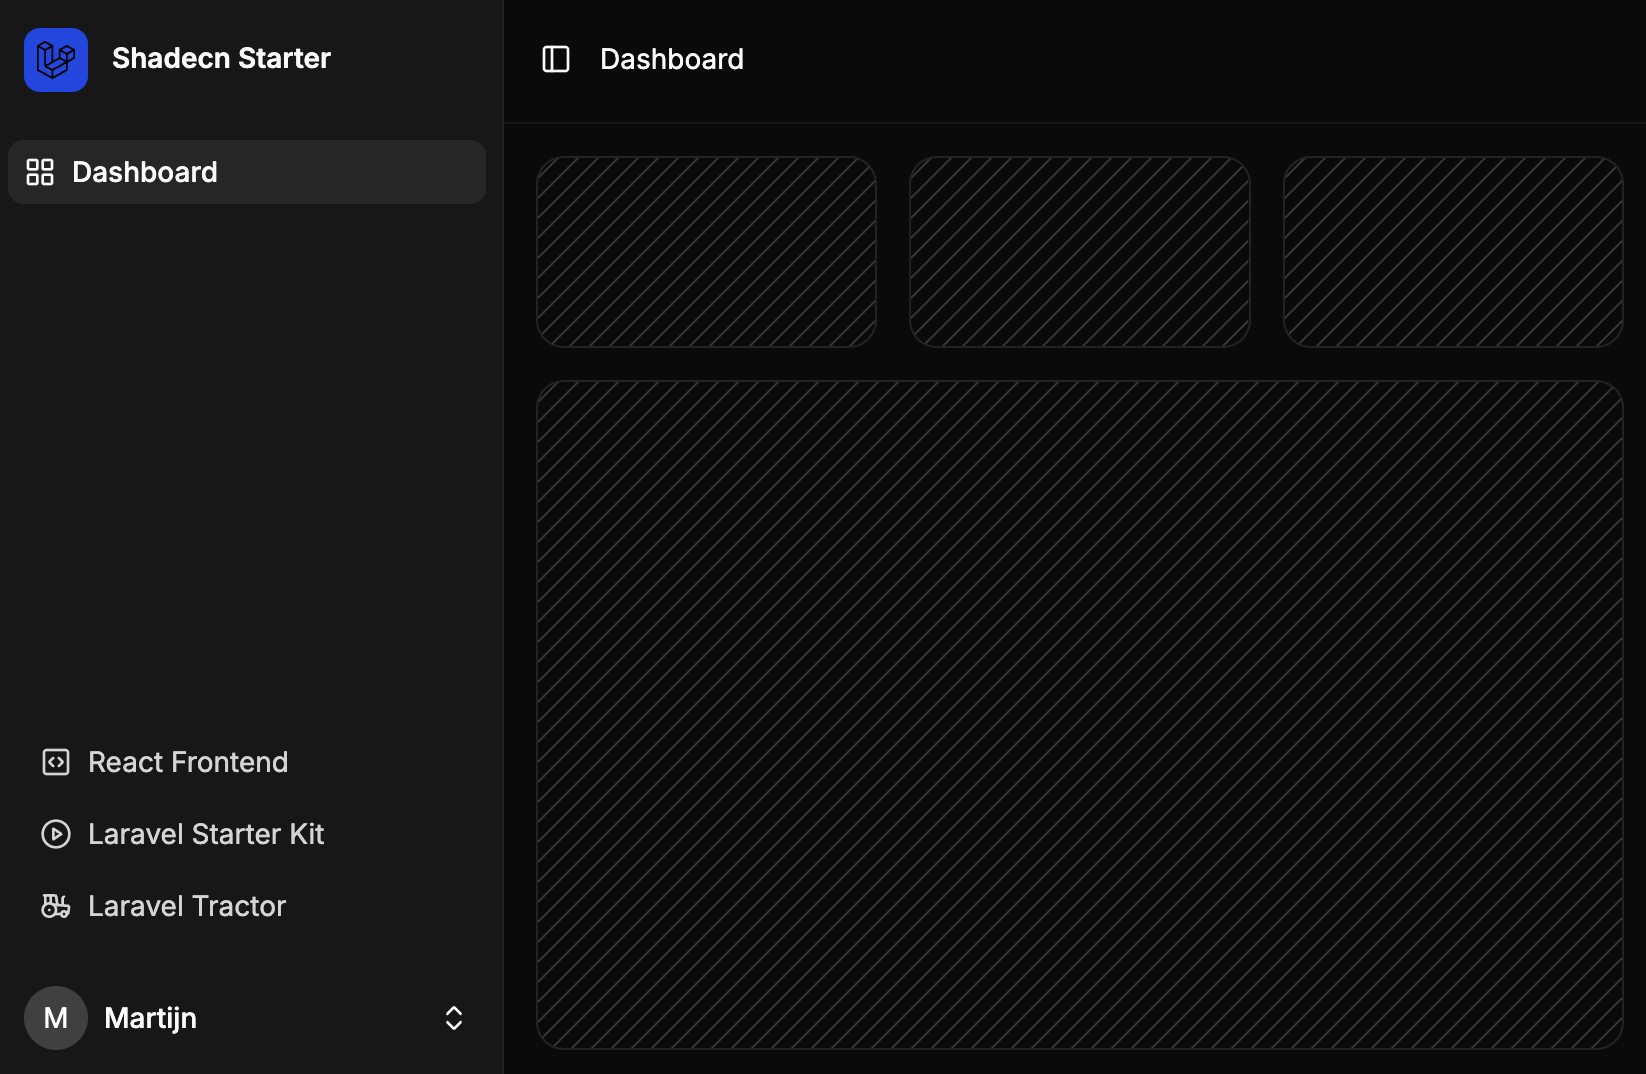Select the Dashboard menu item in sidebar

pos(145,171)
